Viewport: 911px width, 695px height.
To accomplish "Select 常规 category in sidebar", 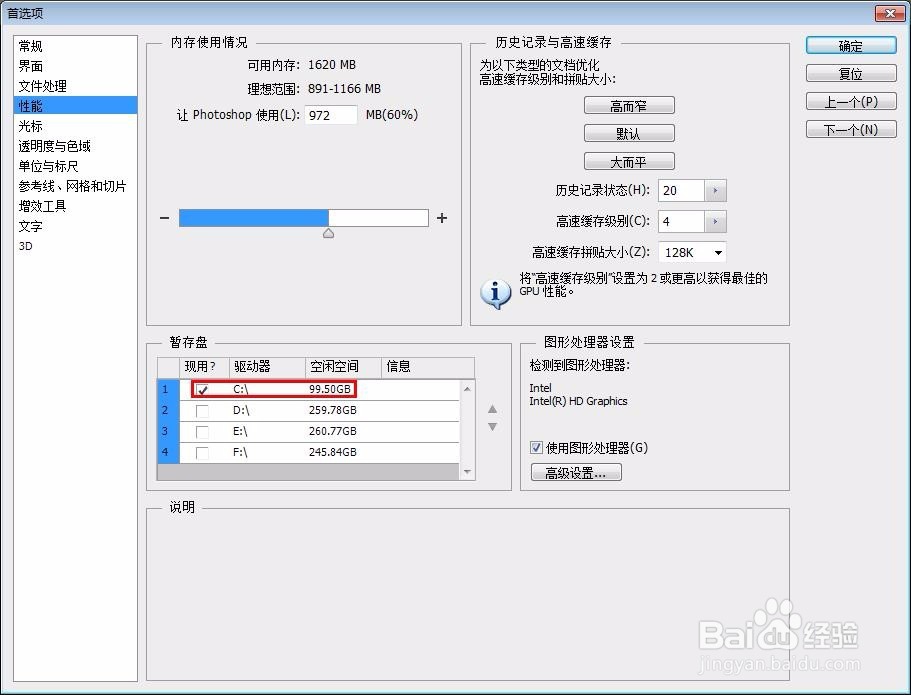I will [x=75, y=46].
